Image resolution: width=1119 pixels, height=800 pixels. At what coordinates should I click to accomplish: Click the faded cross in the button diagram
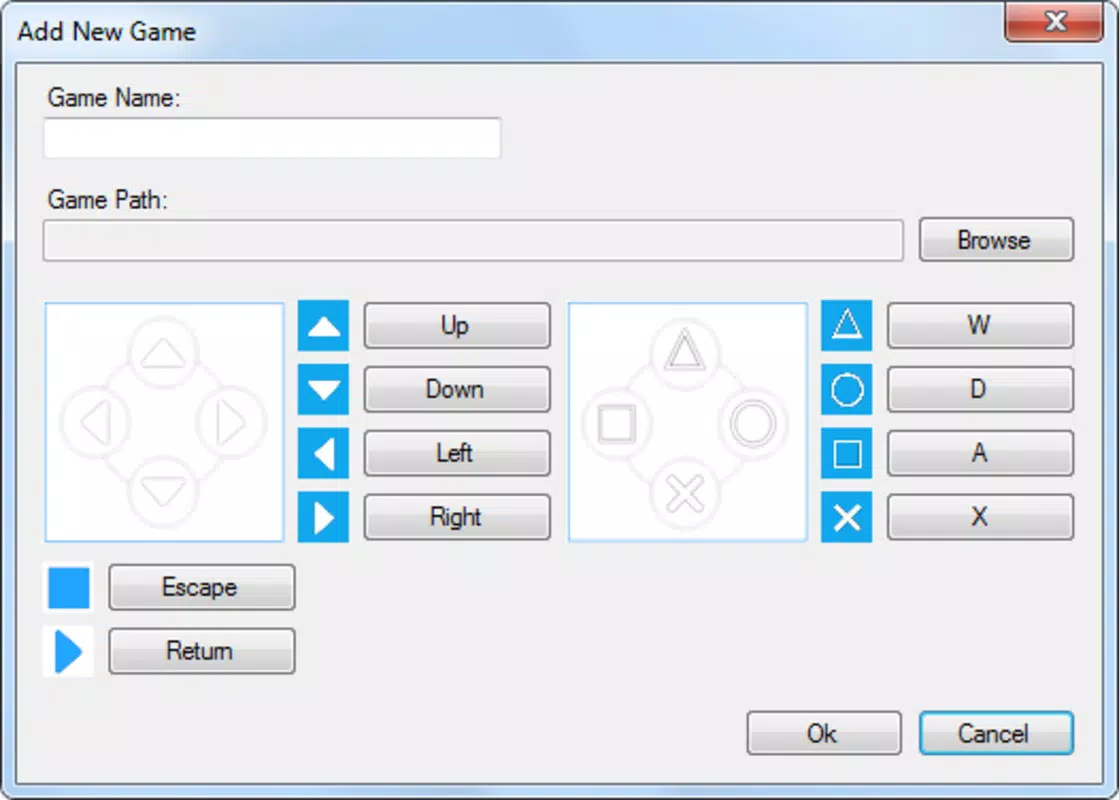pos(685,493)
